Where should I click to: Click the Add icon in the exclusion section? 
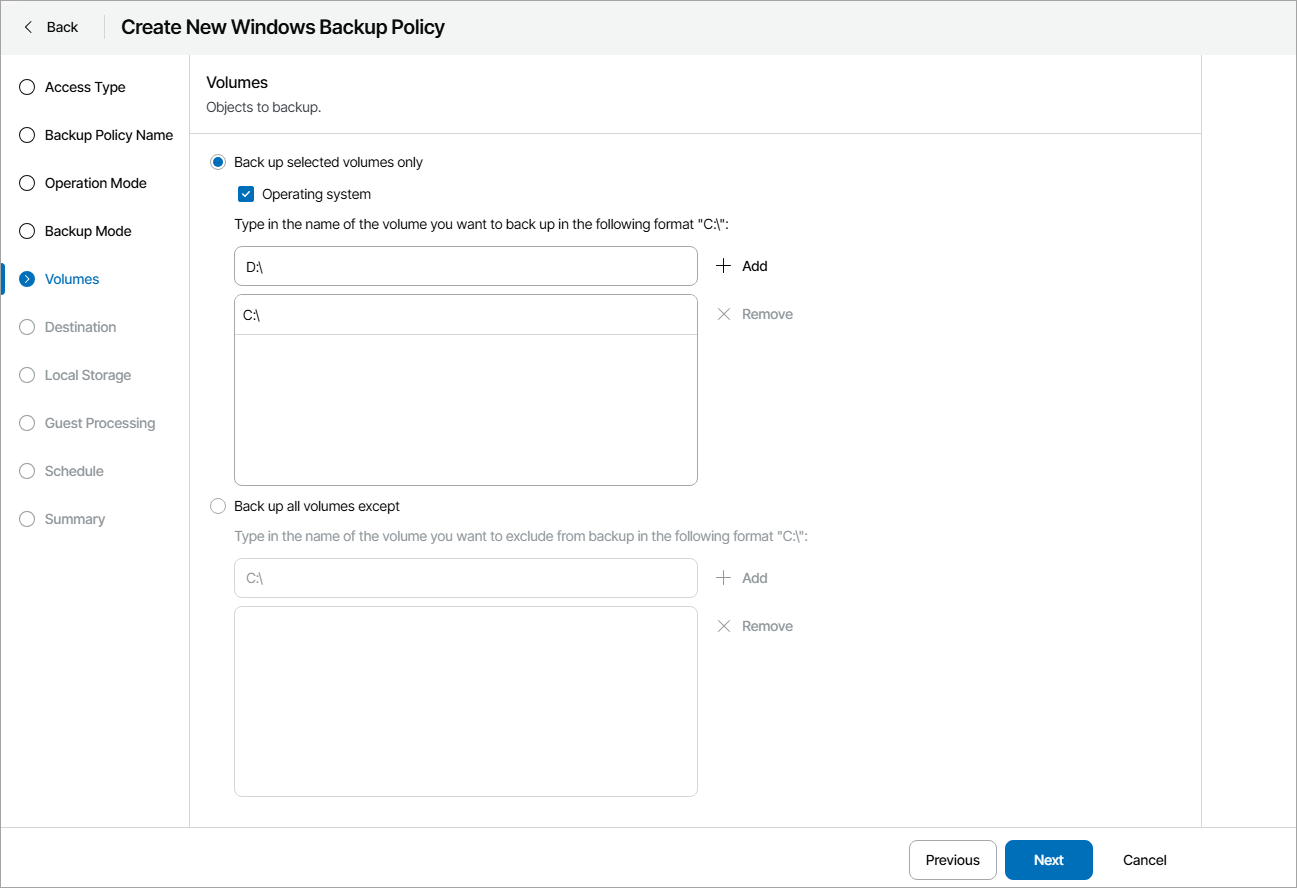[x=723, y=578]
